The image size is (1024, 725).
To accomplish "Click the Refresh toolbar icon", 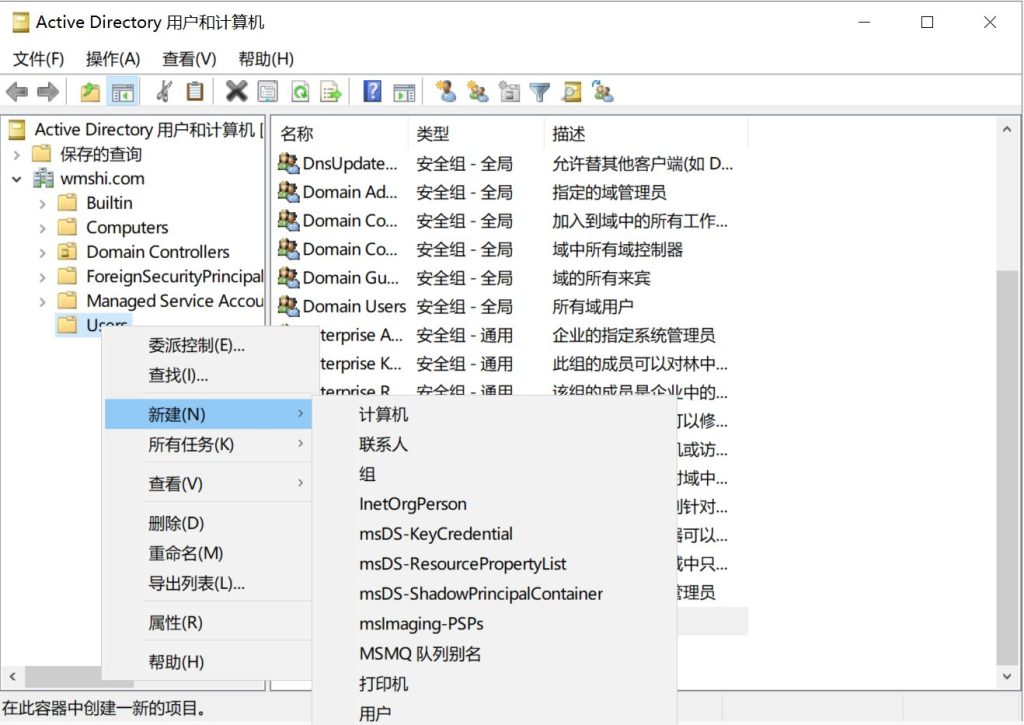I will point(299,92).
